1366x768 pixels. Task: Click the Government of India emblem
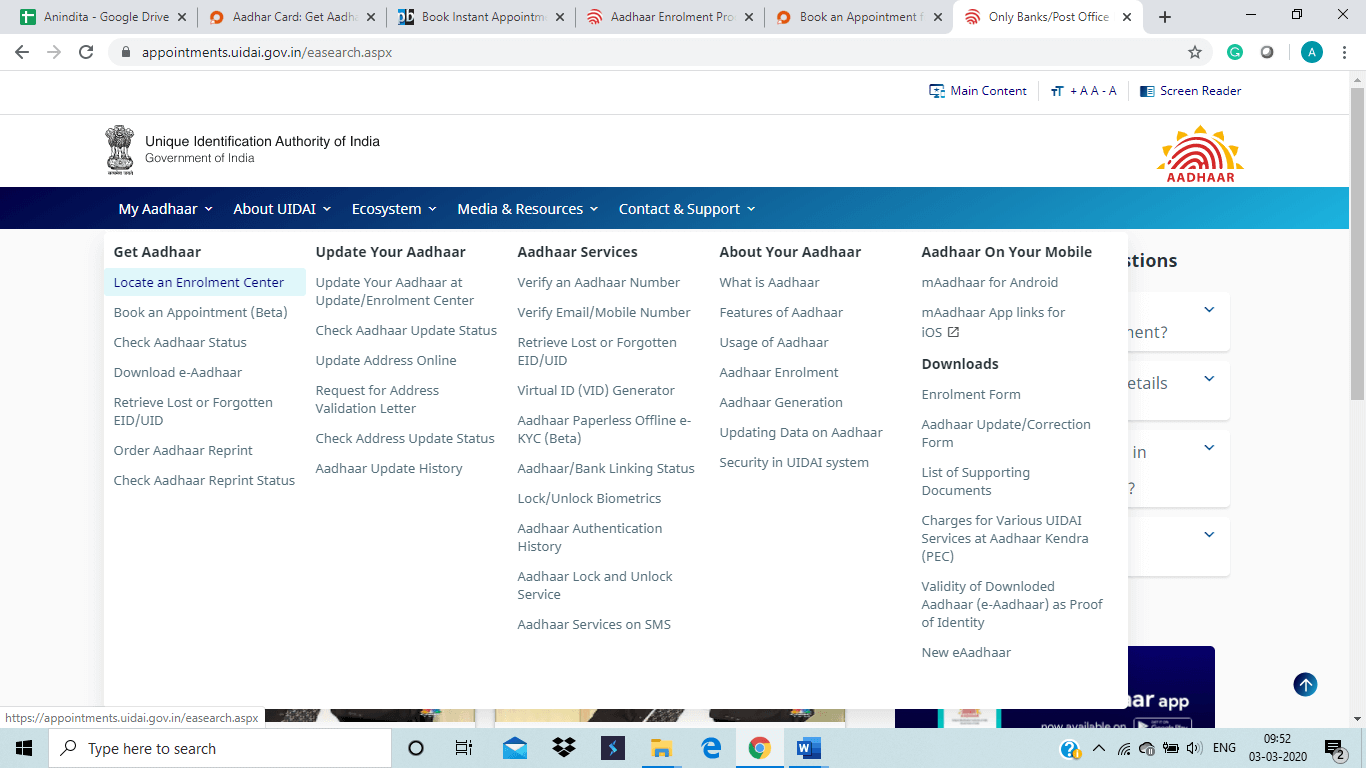pos(120,150)
